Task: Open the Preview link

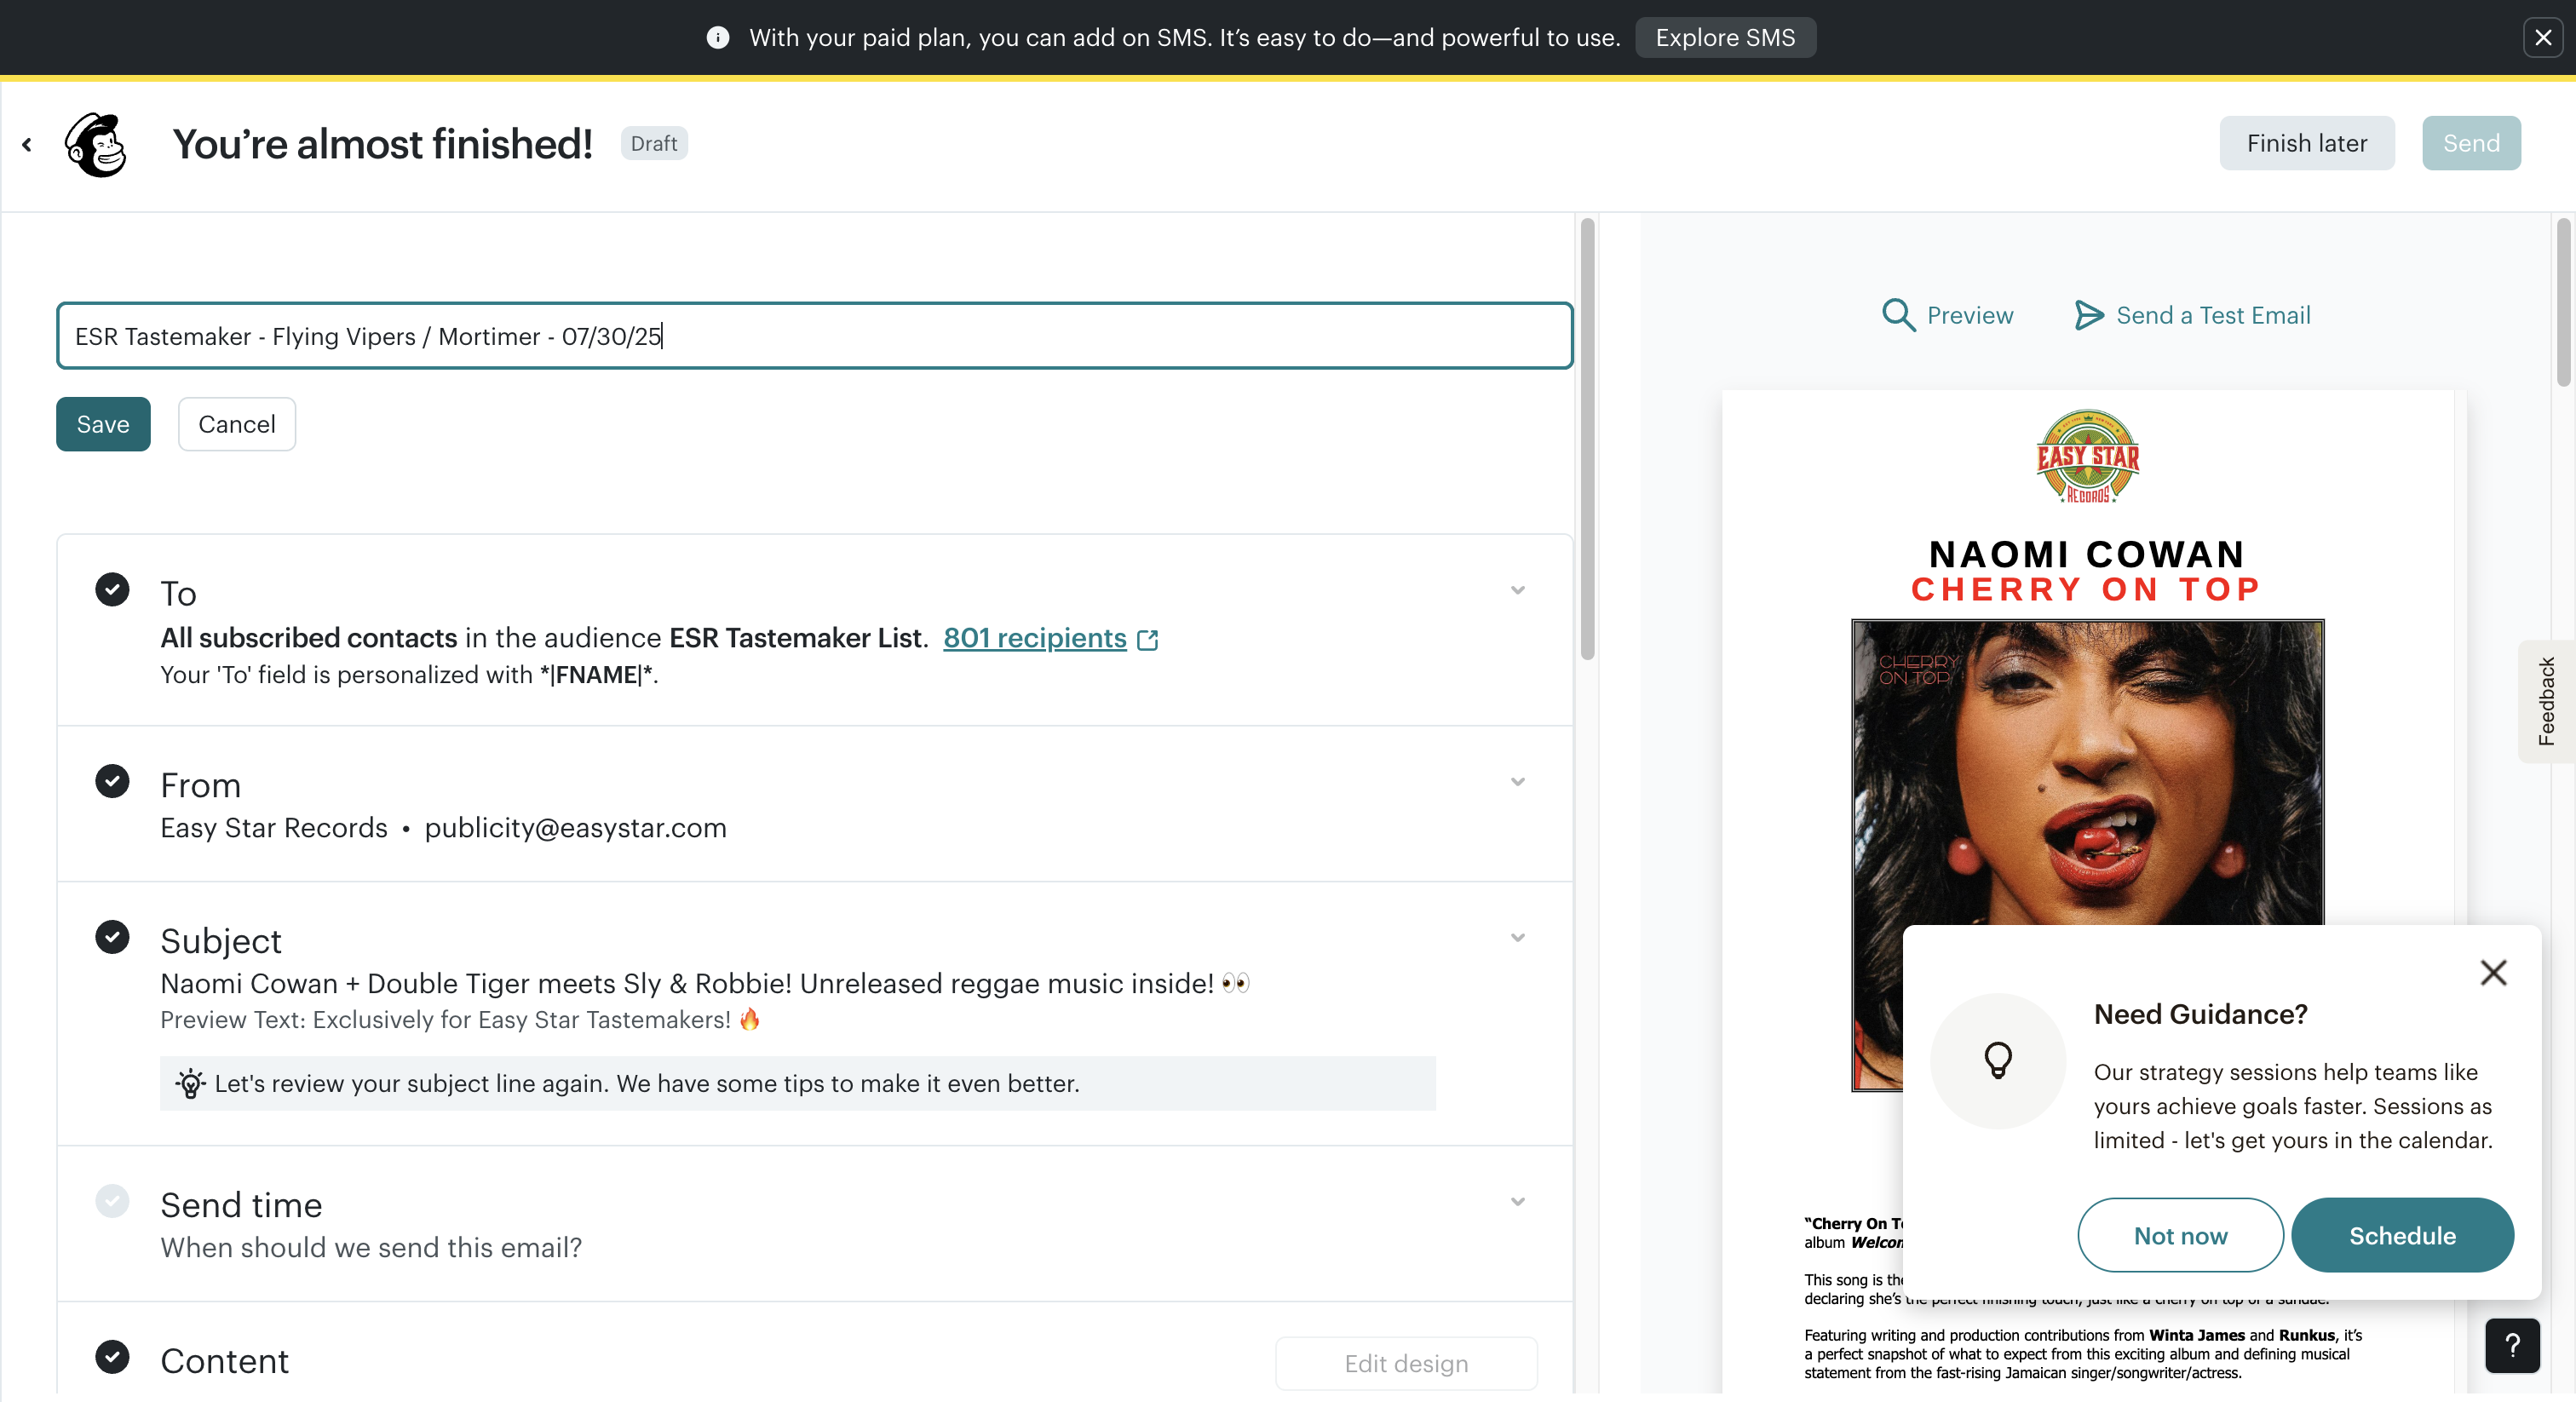Action: point(1970,315)
